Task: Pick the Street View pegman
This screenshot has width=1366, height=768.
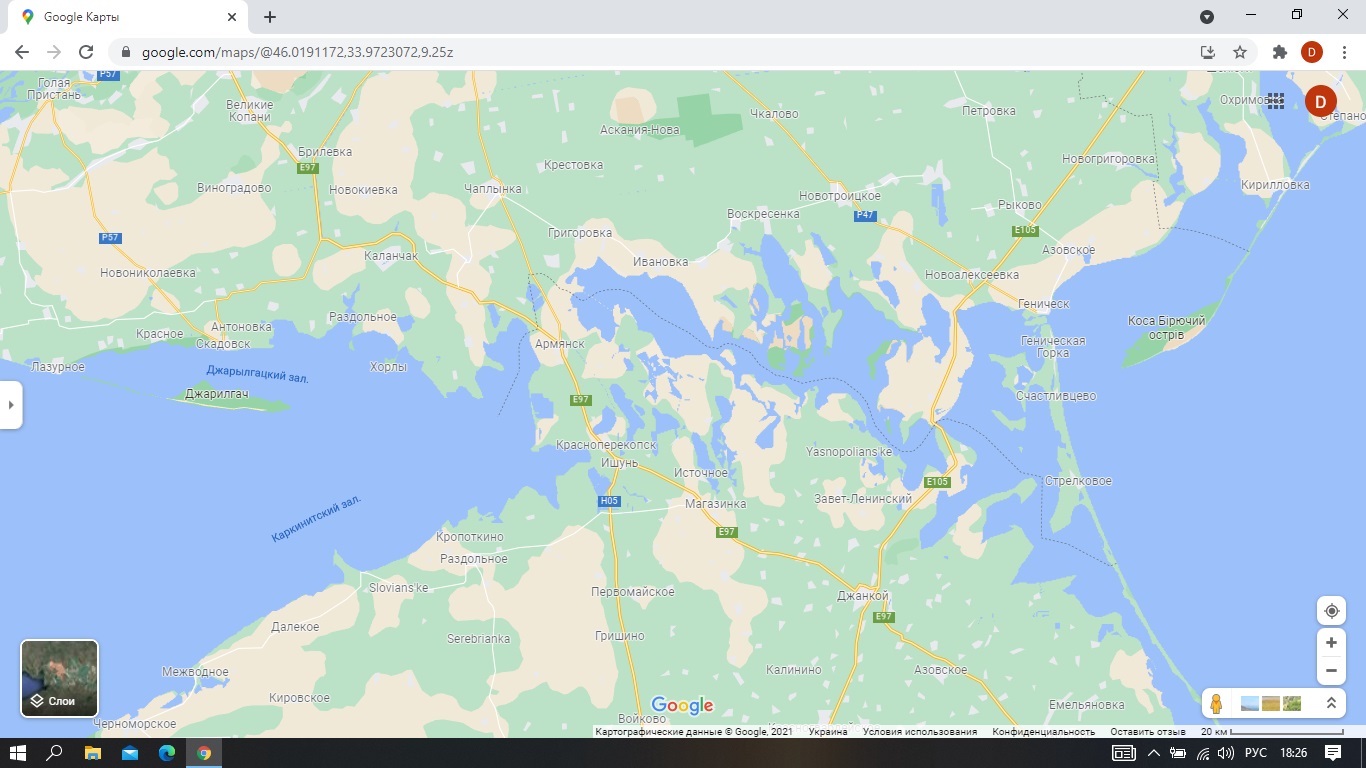Action: (1216, 703)
